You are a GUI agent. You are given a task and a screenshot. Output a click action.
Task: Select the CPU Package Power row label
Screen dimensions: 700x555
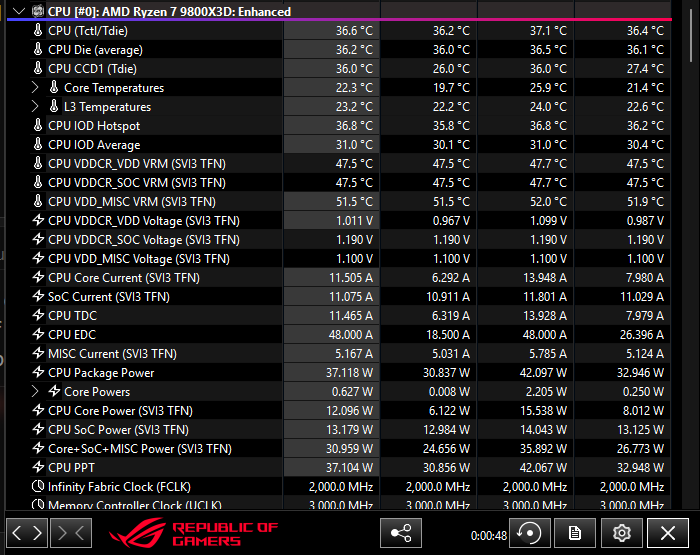101,372
